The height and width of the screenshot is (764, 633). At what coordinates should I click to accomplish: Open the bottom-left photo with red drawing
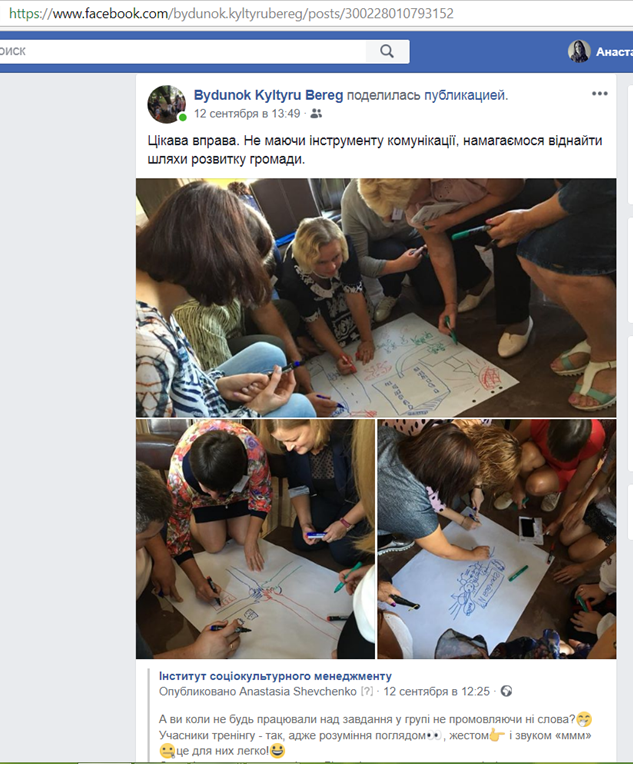255,539
